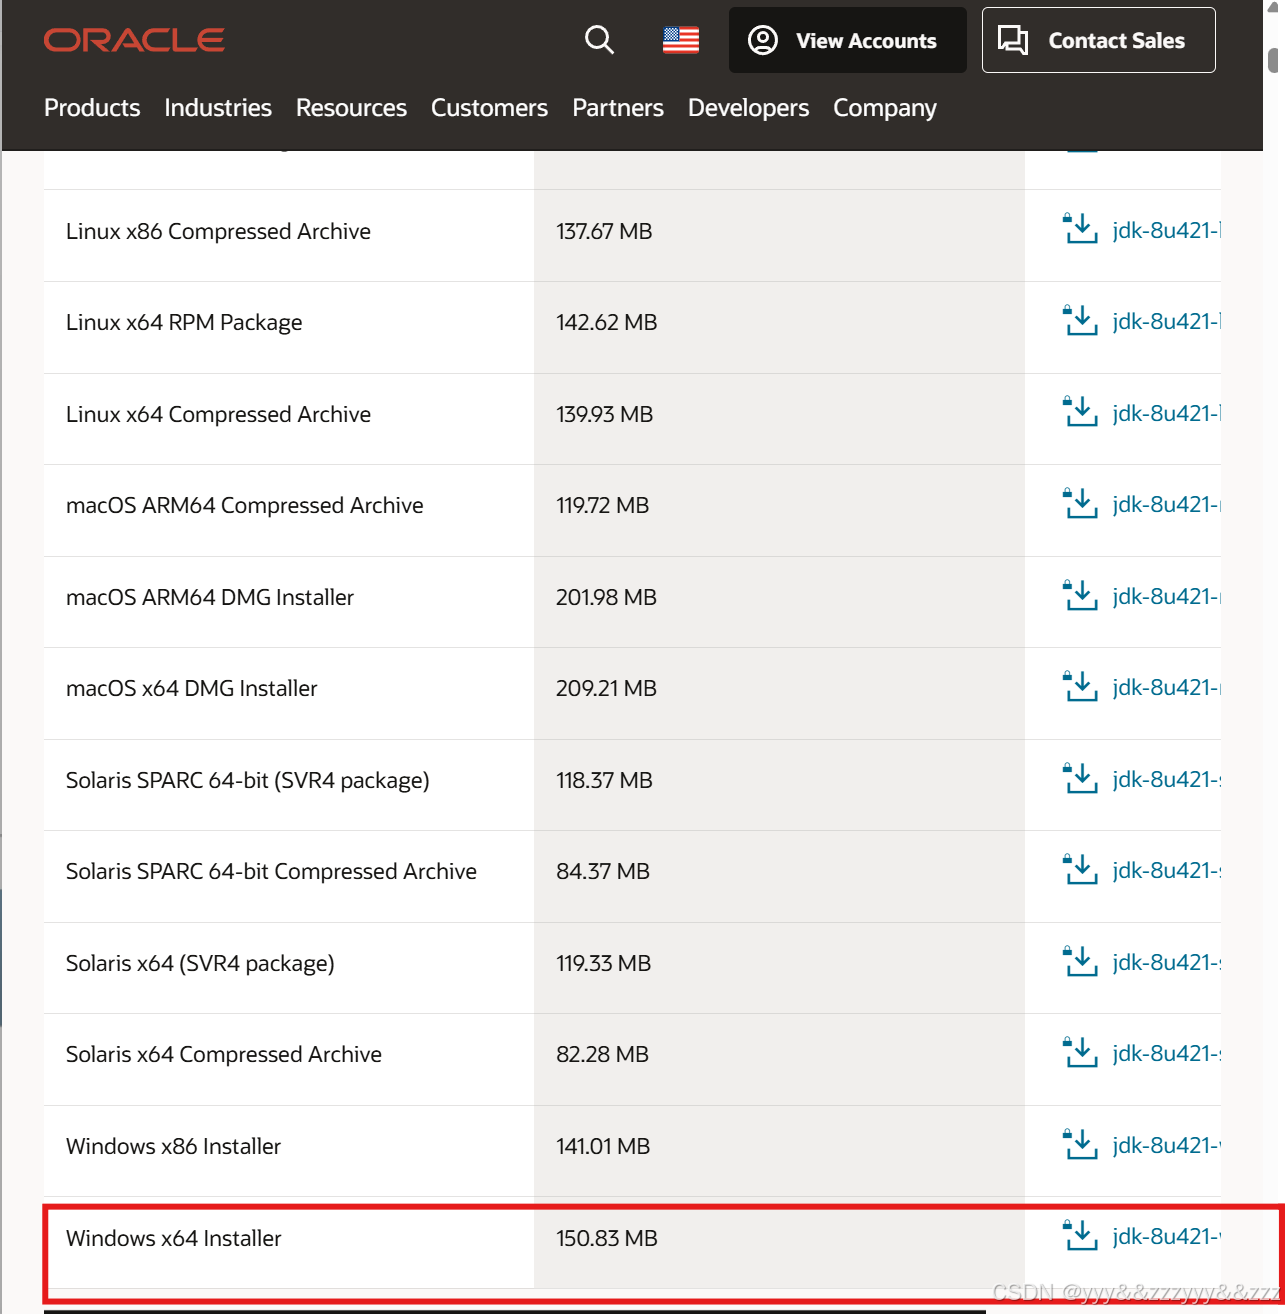Click download icon for Solaris SPARC Compressed Archive

click(1080, 870)
